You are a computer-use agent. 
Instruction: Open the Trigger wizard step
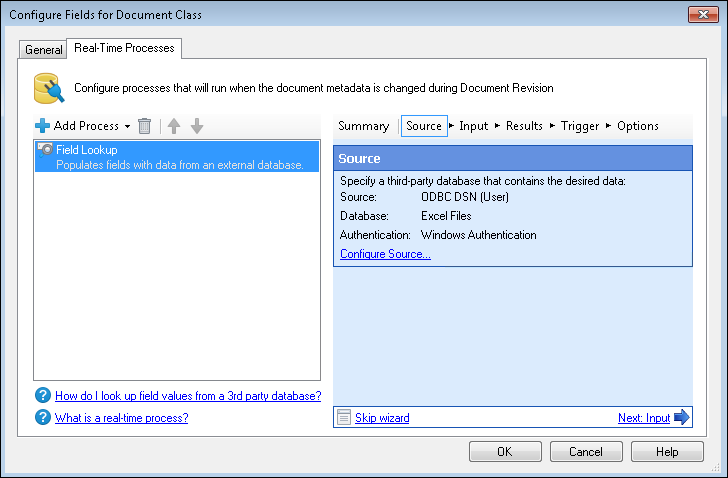point(580,126)
